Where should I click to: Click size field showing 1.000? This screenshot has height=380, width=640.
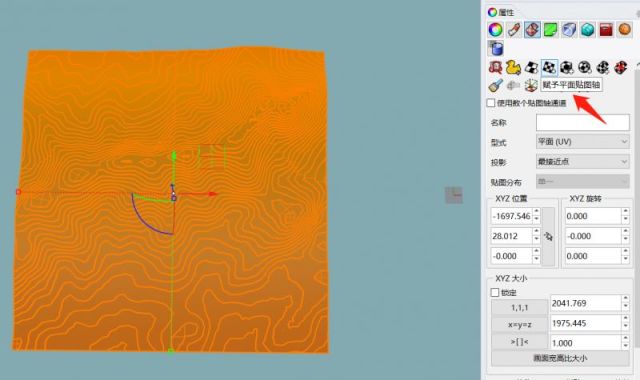(585, 343)
